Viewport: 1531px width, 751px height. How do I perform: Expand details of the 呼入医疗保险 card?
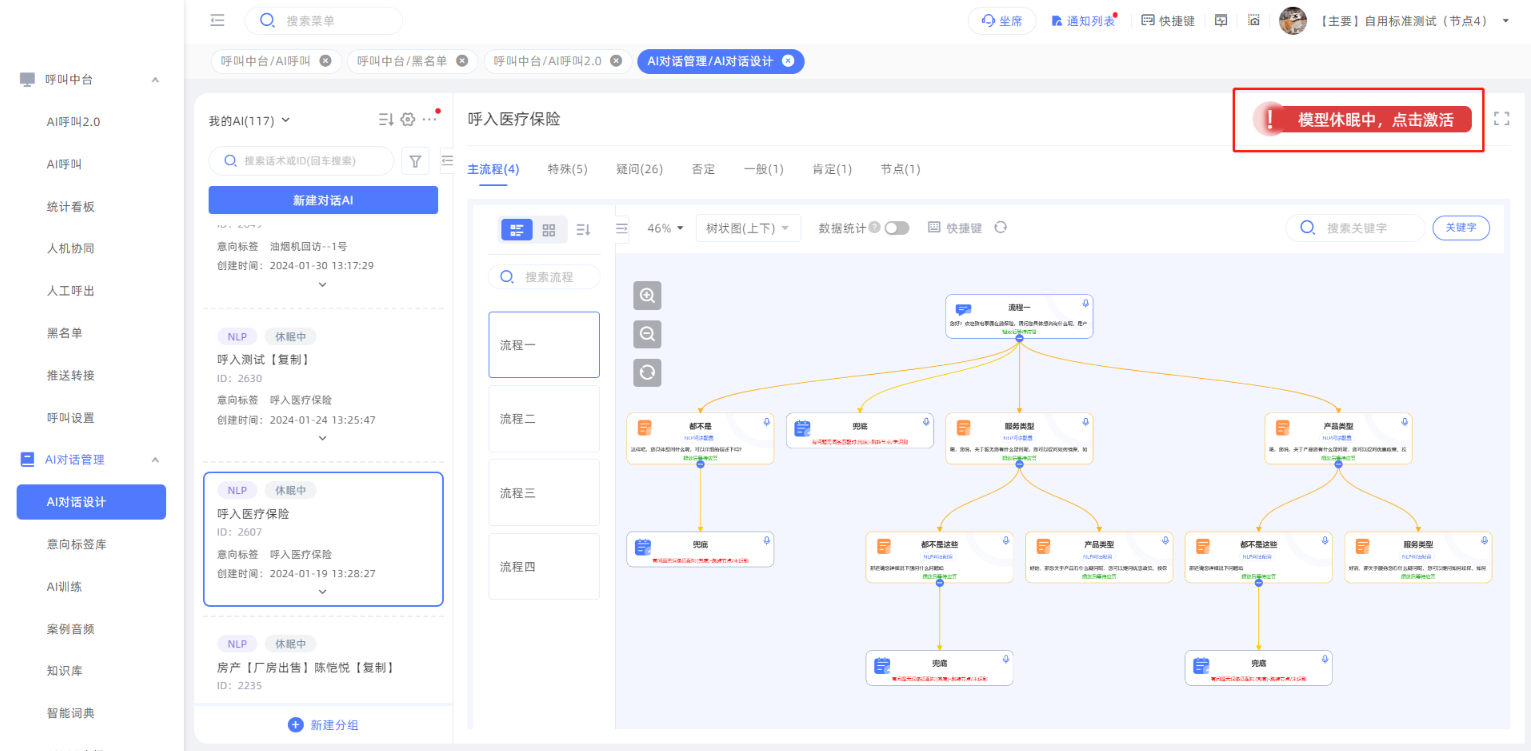point(322,591)
